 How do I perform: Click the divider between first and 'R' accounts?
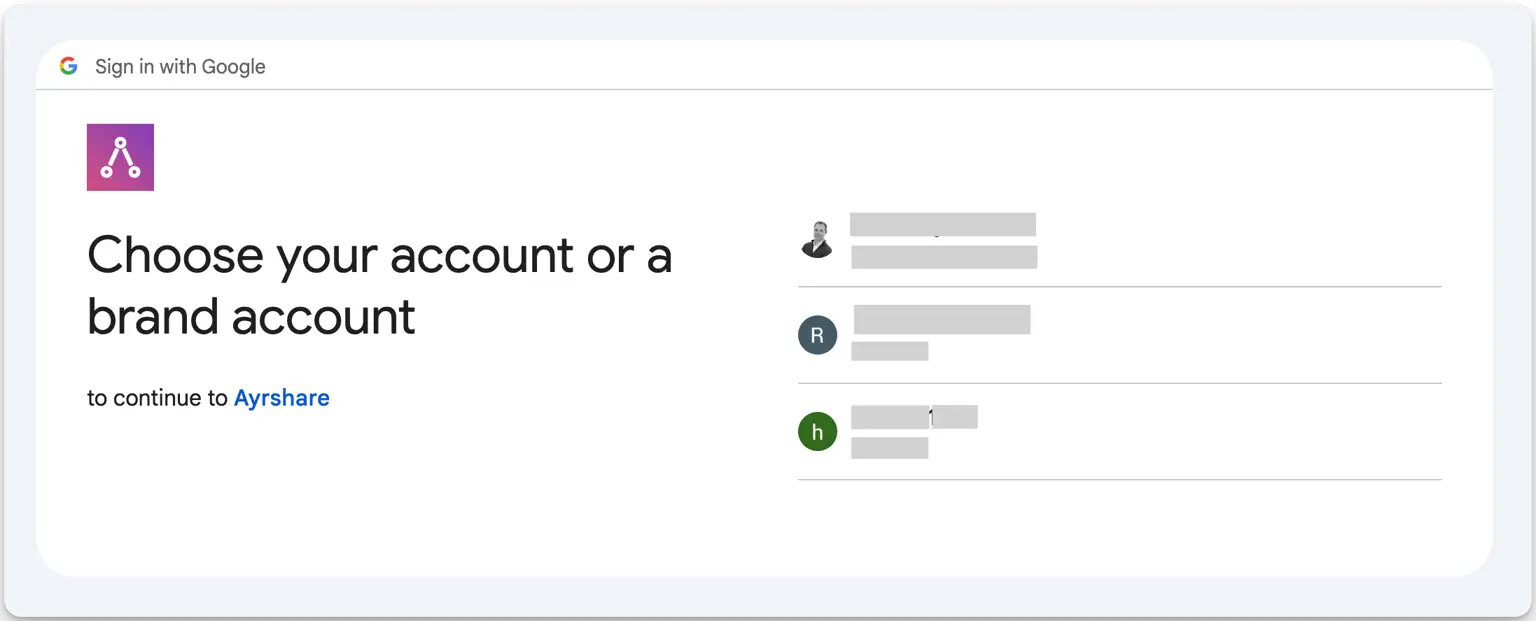tap(1119, 287)
